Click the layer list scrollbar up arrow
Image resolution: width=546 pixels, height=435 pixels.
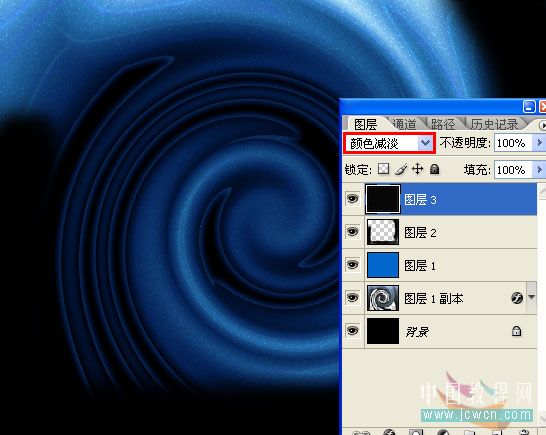[x=542, y=192]
